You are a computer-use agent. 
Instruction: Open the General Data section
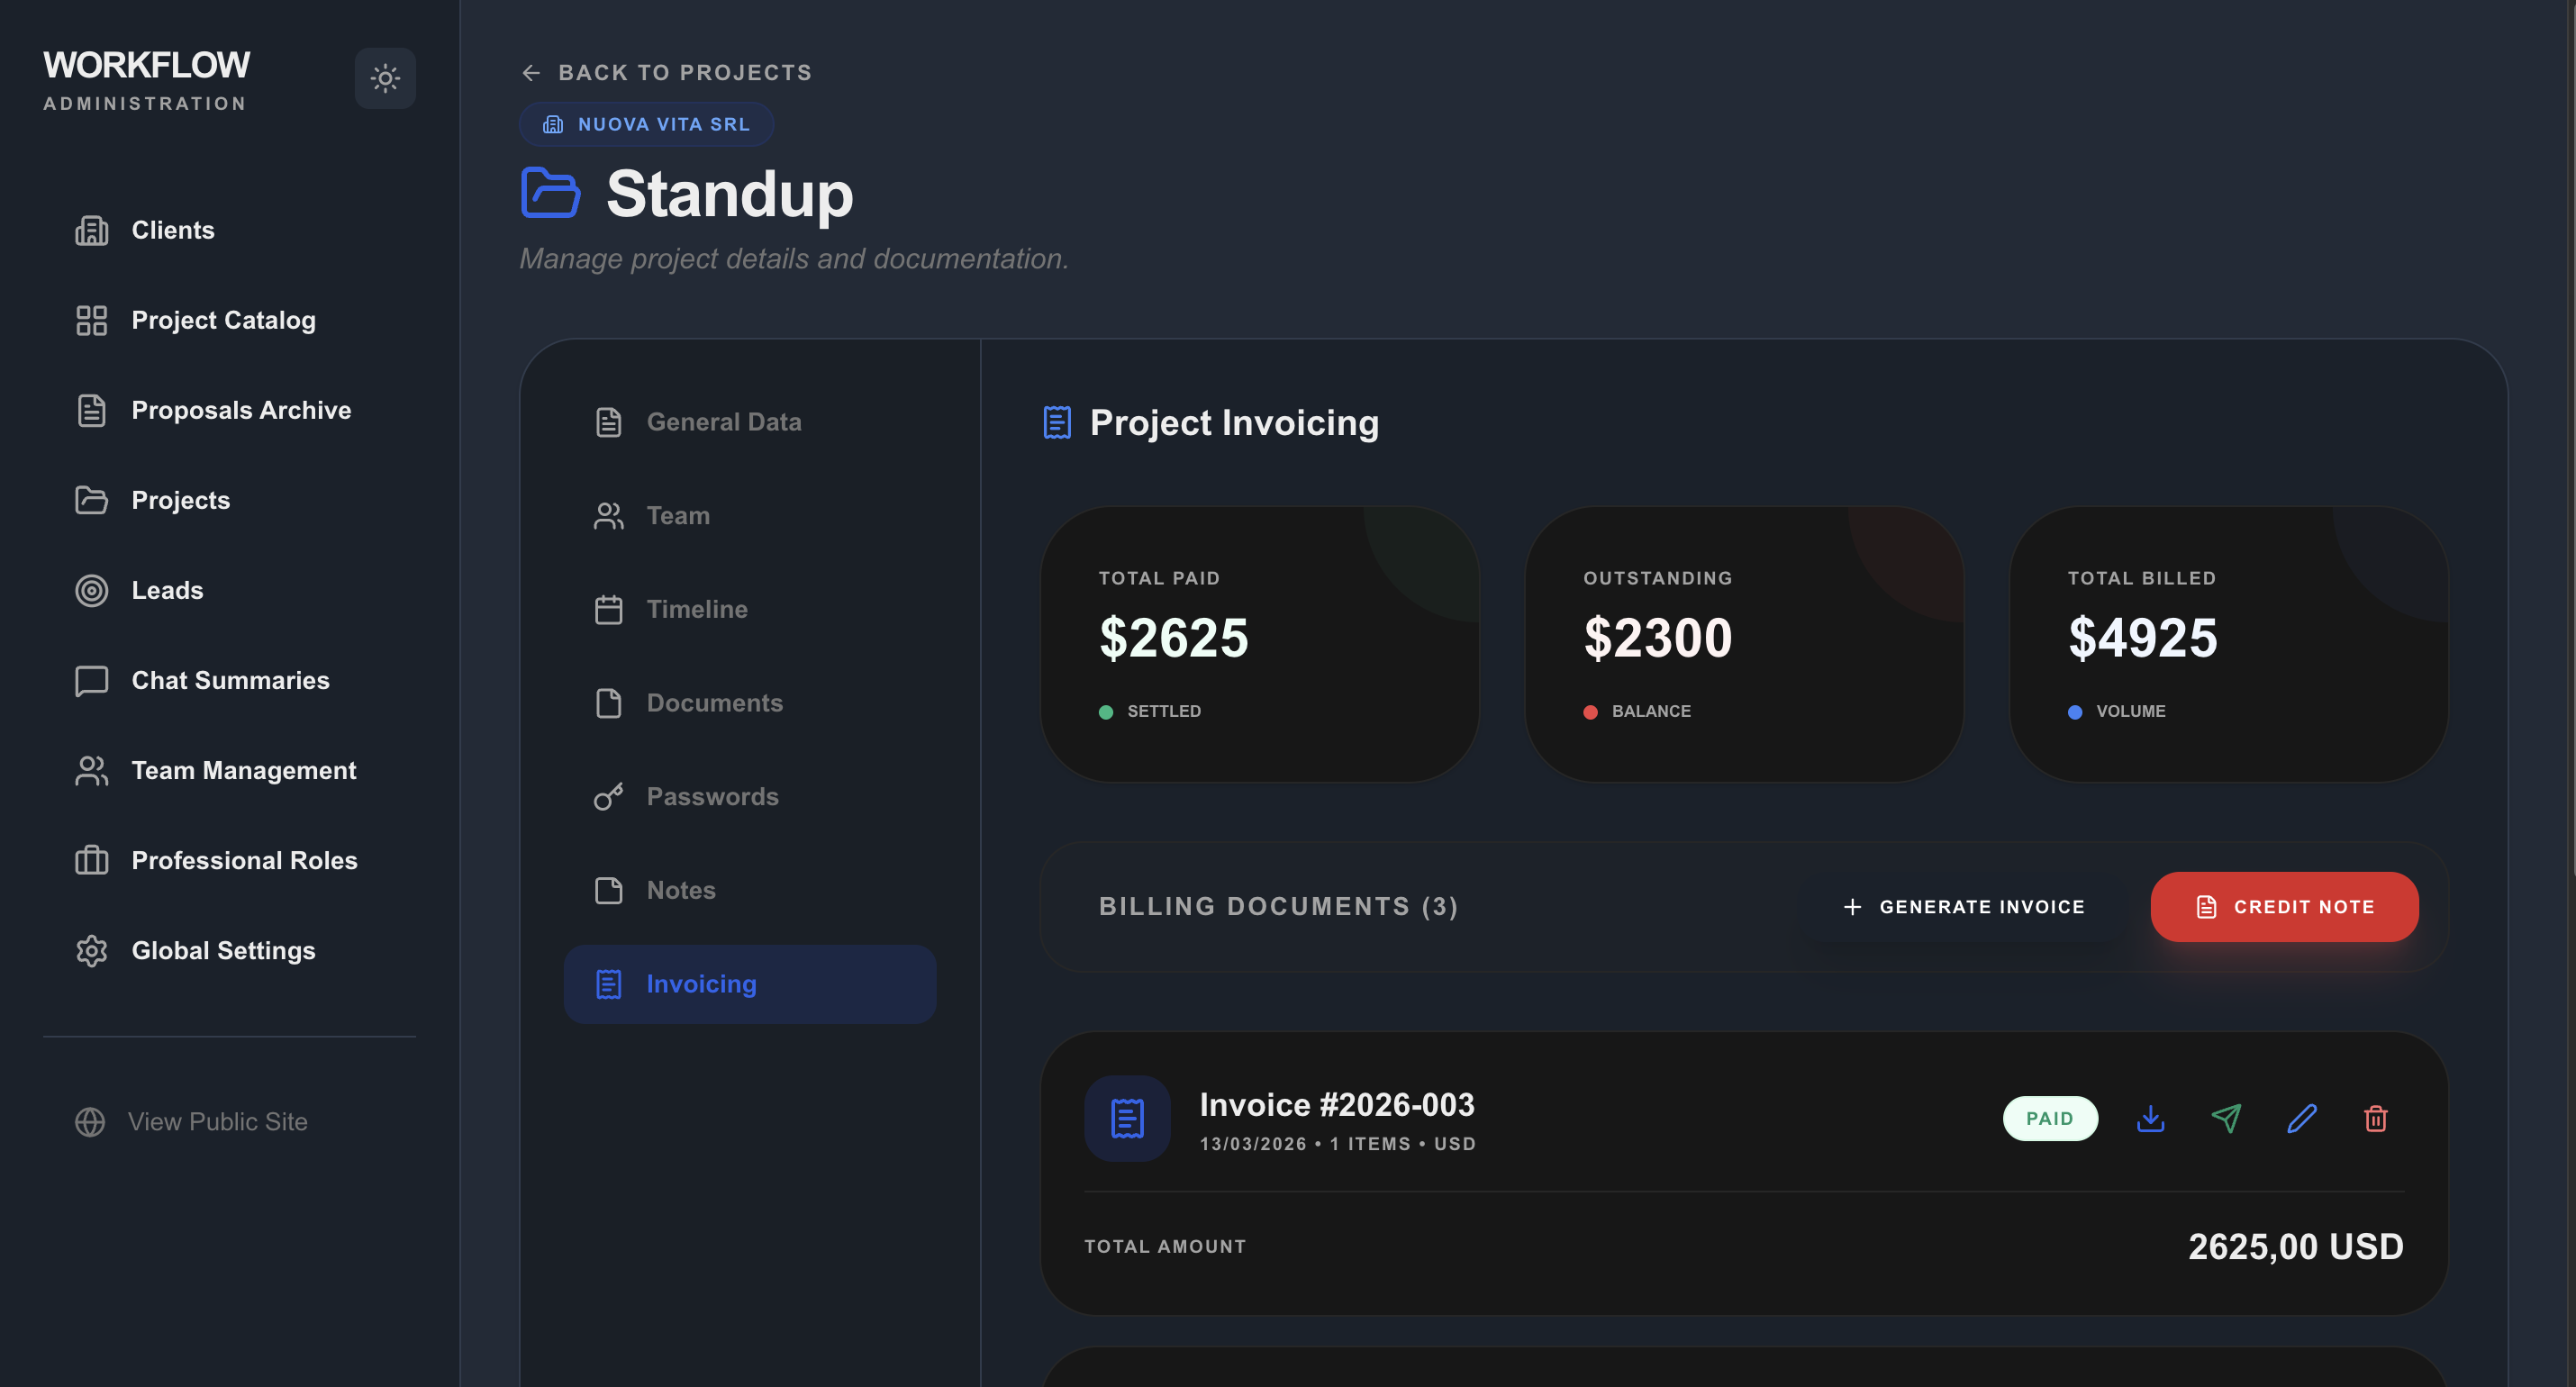[x=723, y=422]
